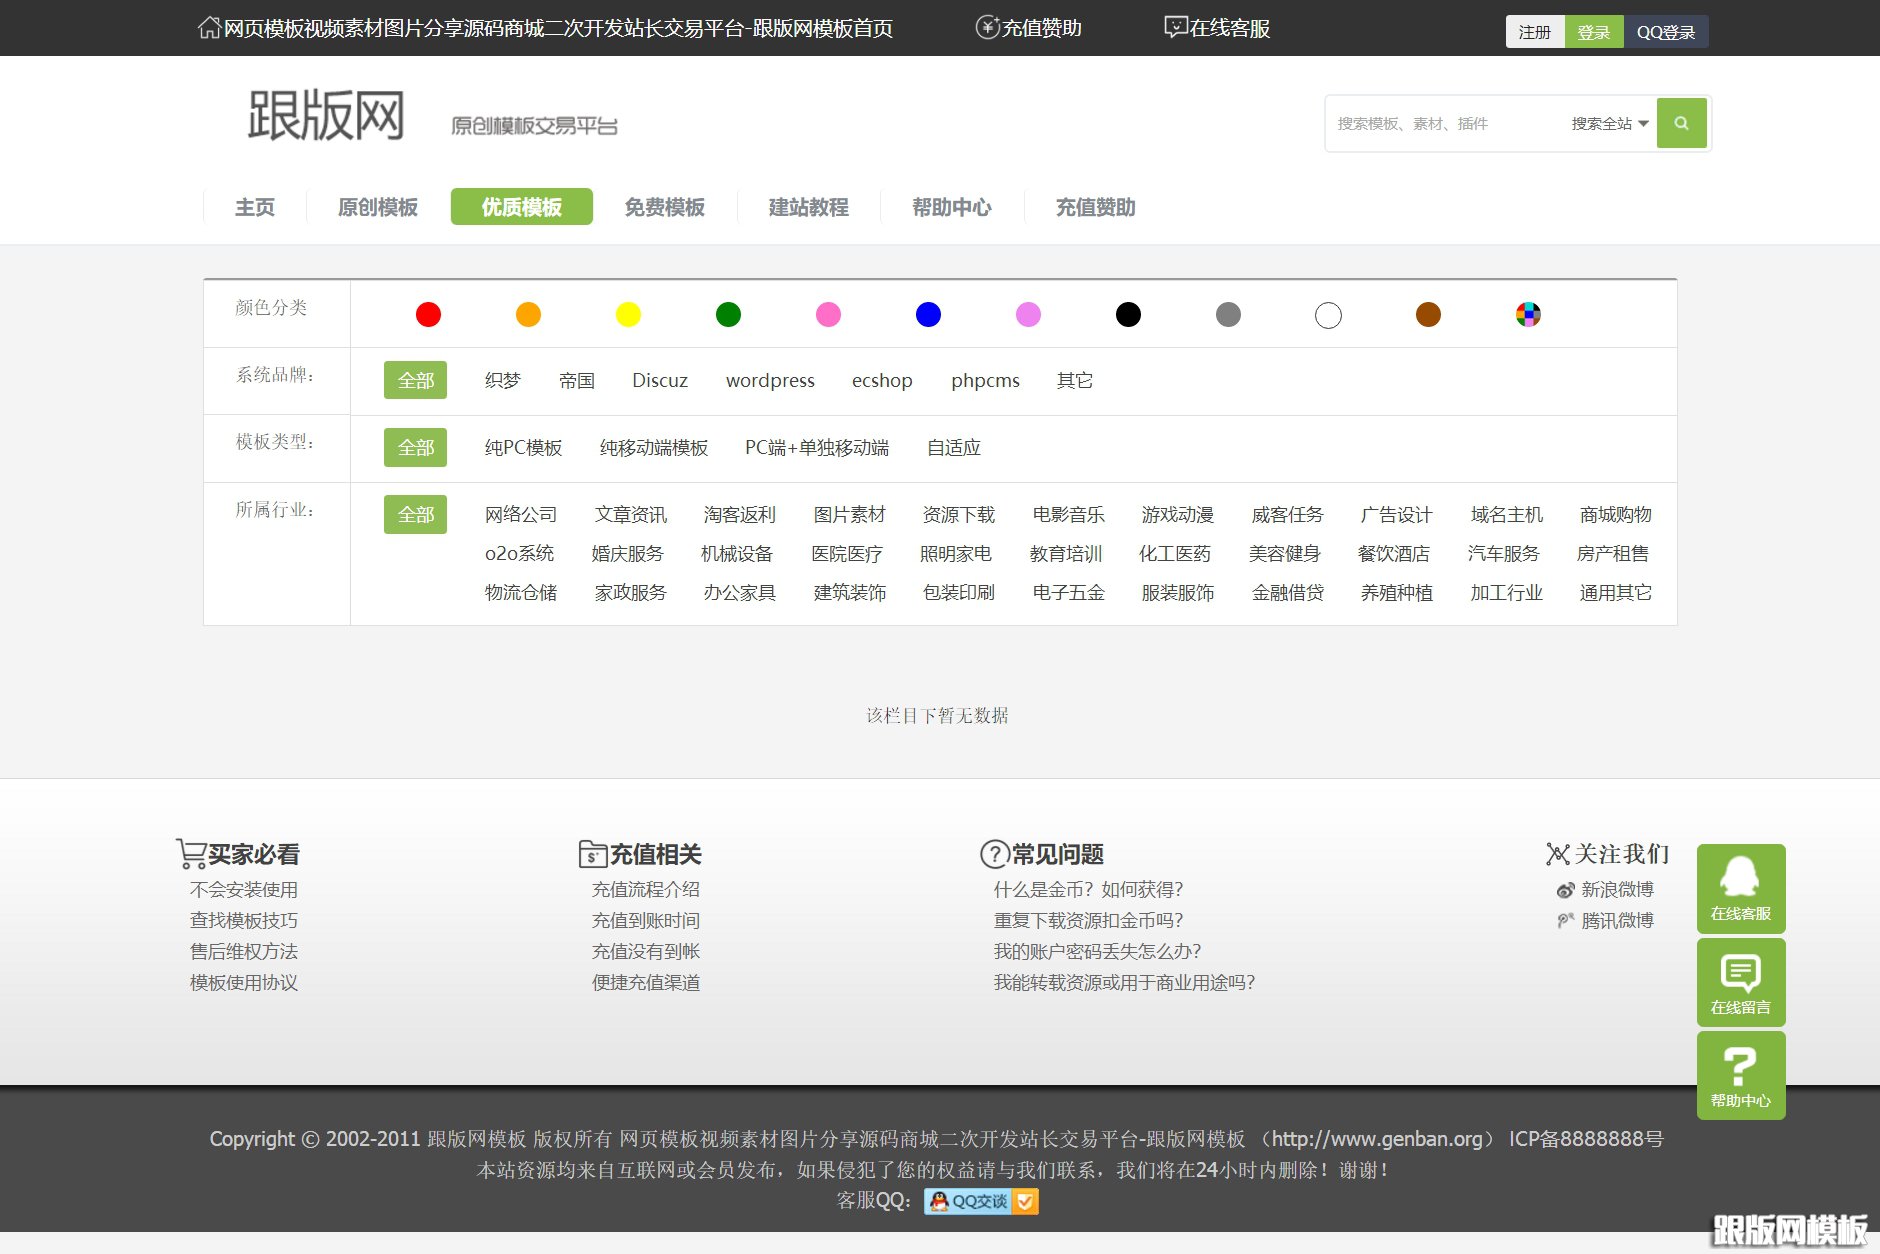Open 腾讯微博 under 关注我们
This screenshot has width=1880, height=1254.
1616,920
